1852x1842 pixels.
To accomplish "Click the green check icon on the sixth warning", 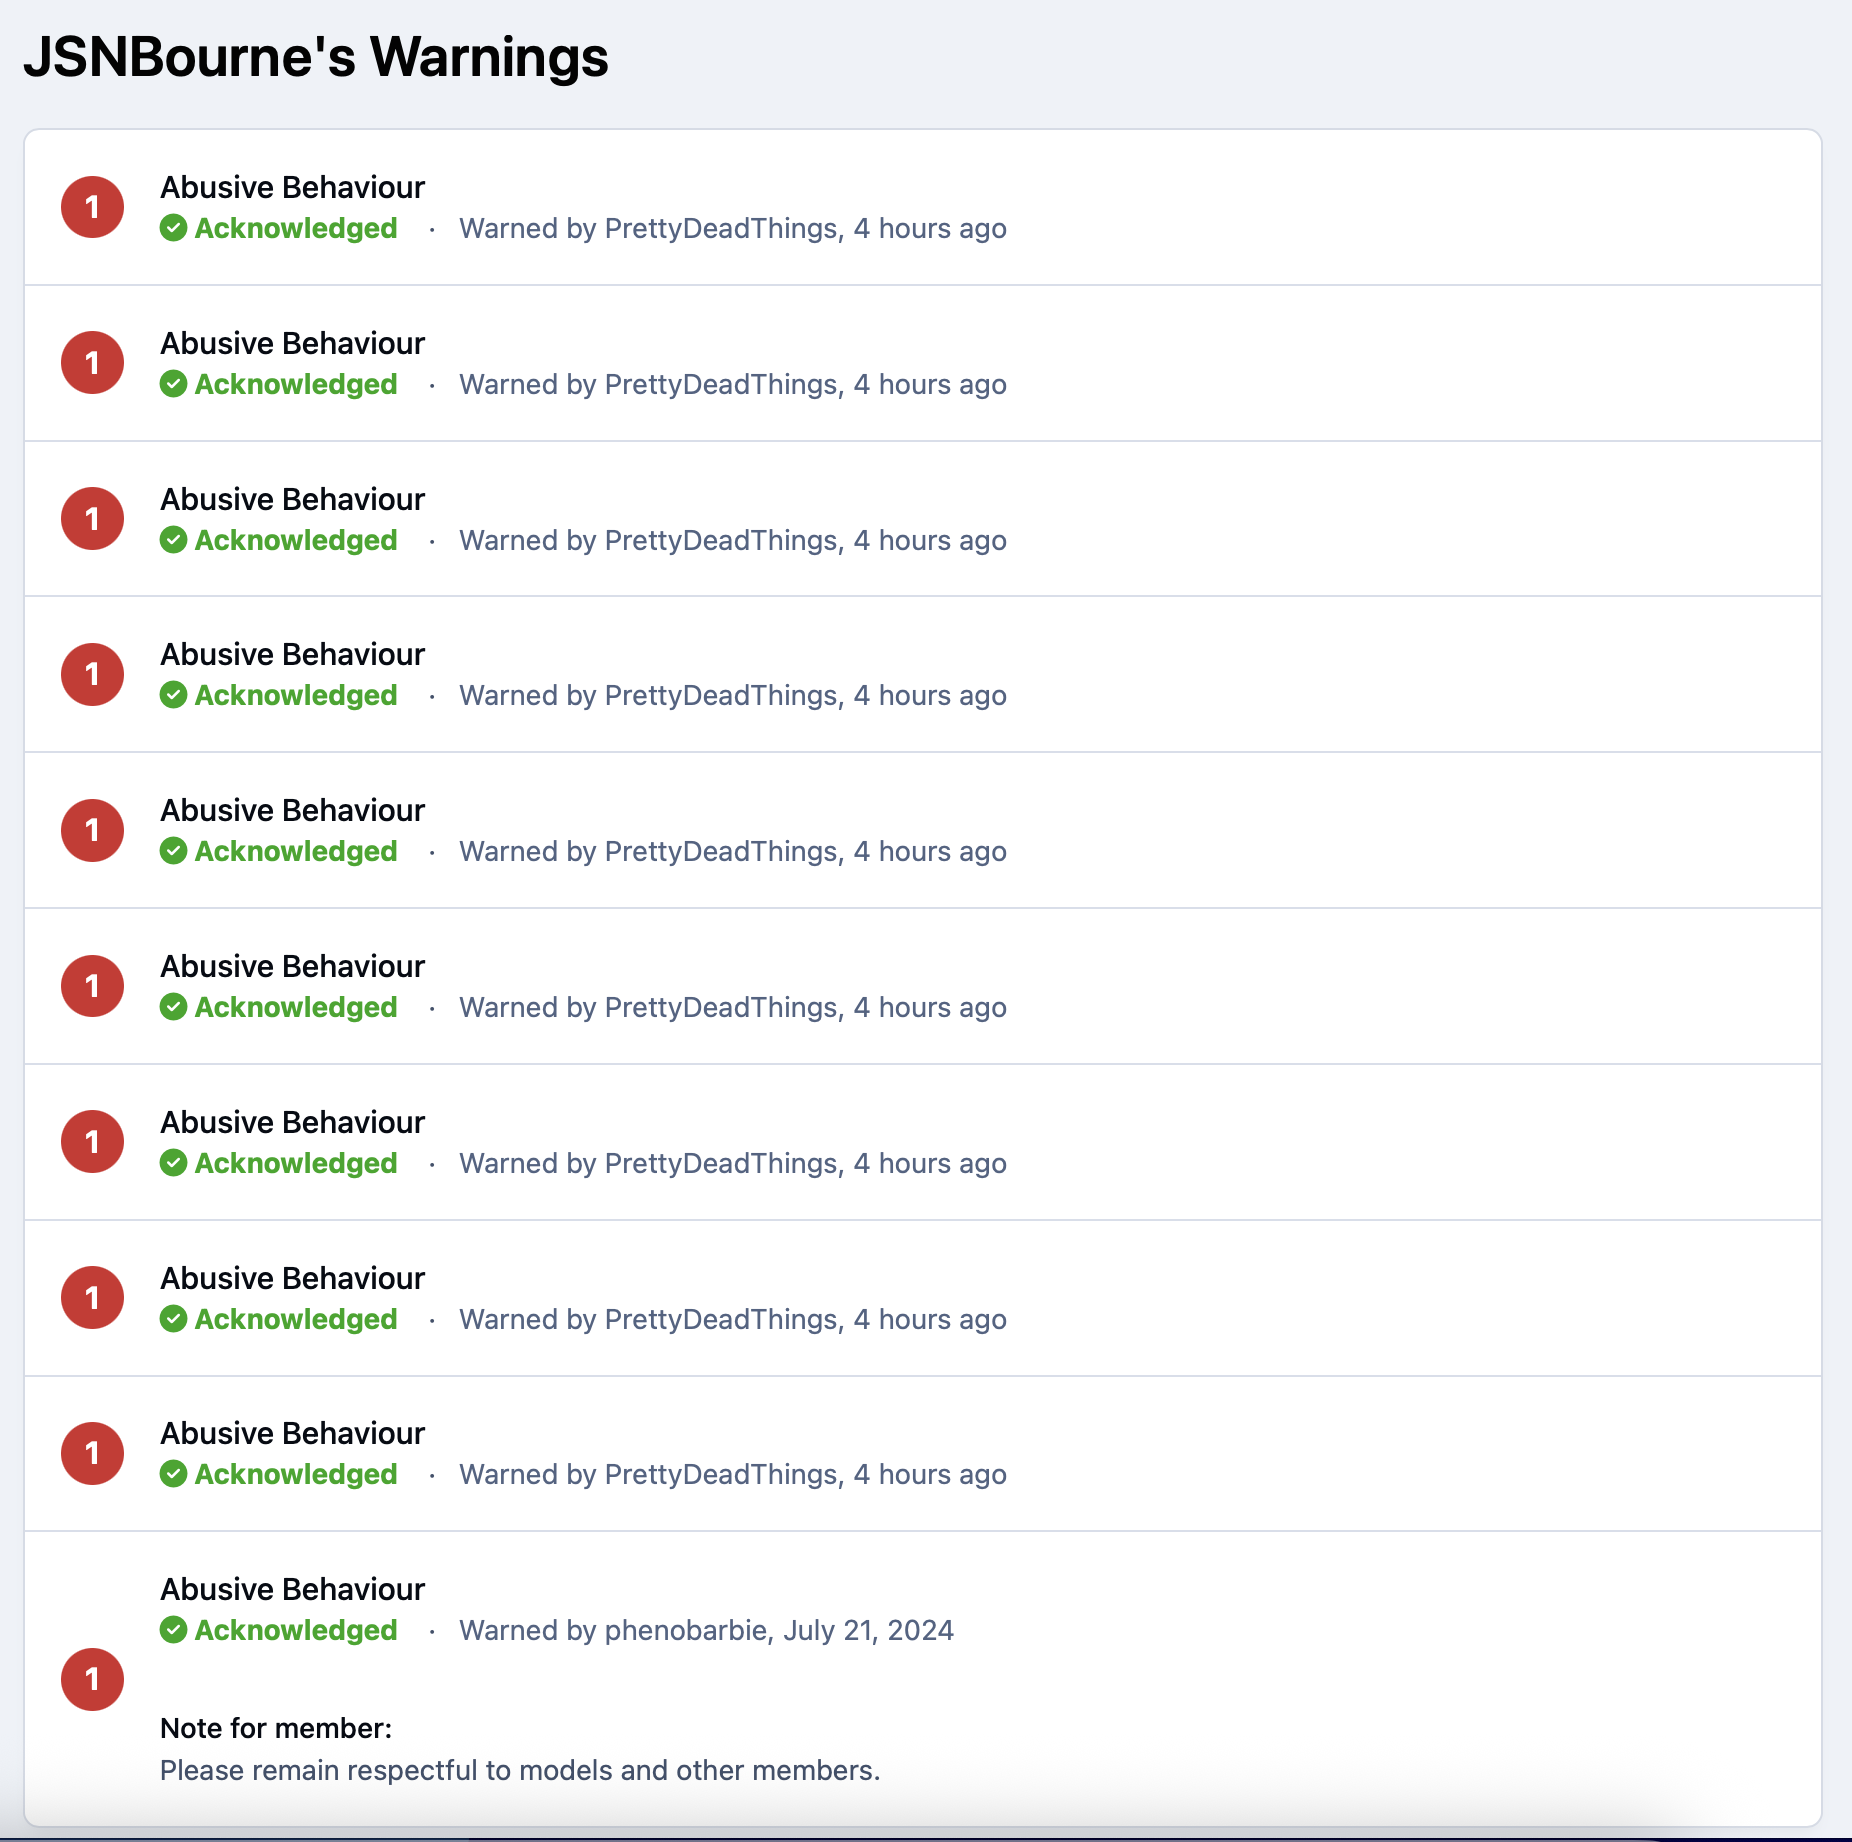I will pos(173,1007).
